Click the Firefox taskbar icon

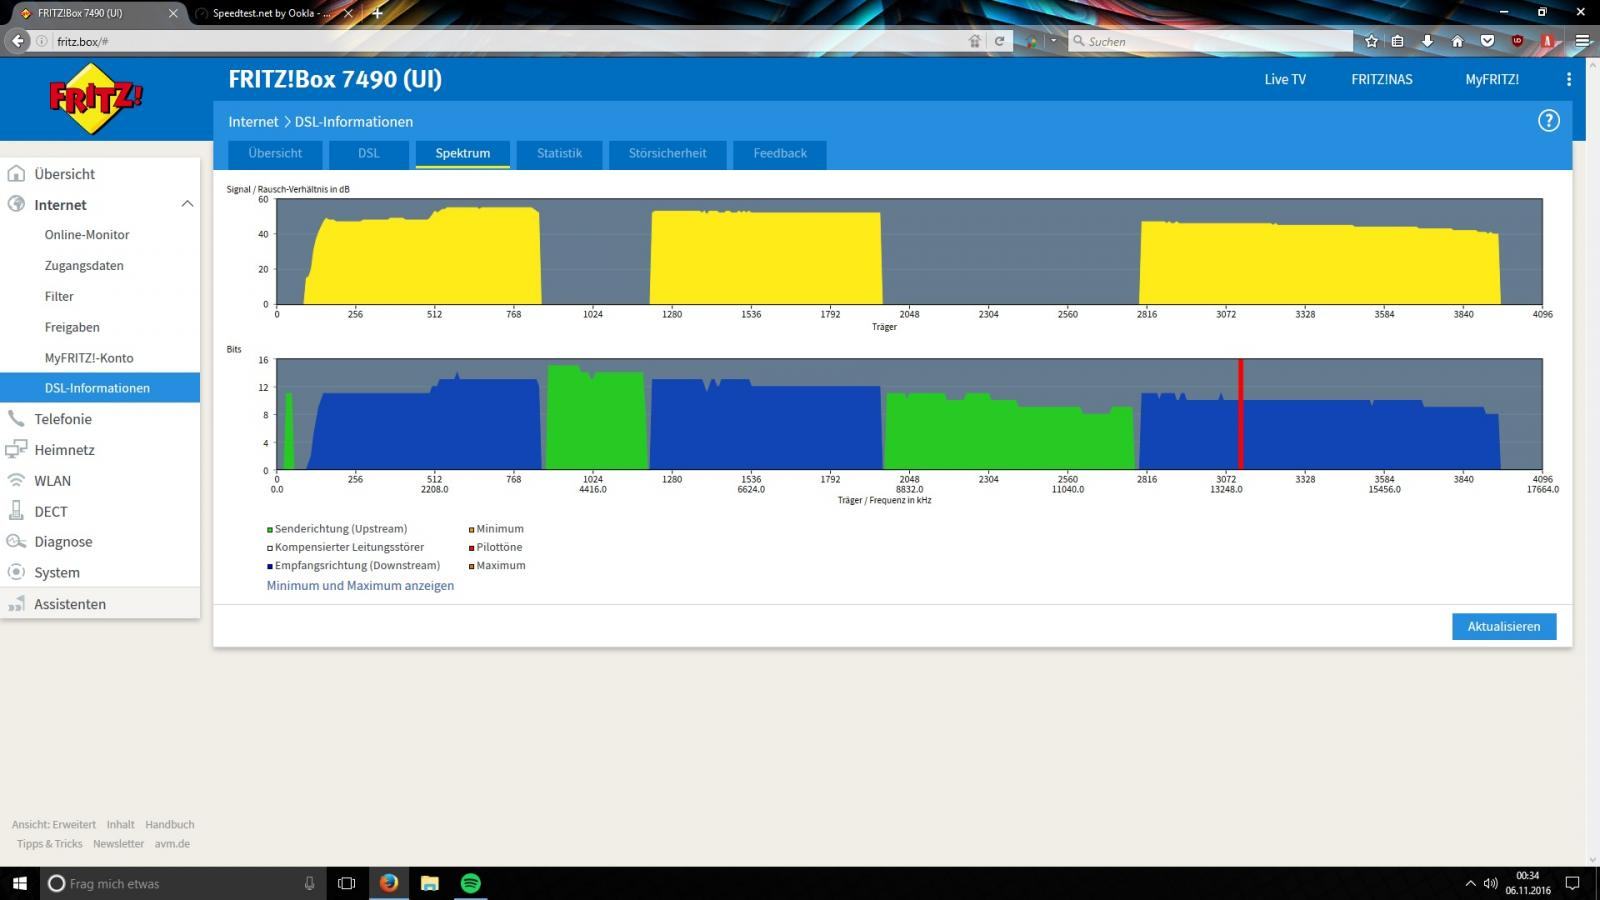point(389,883)
